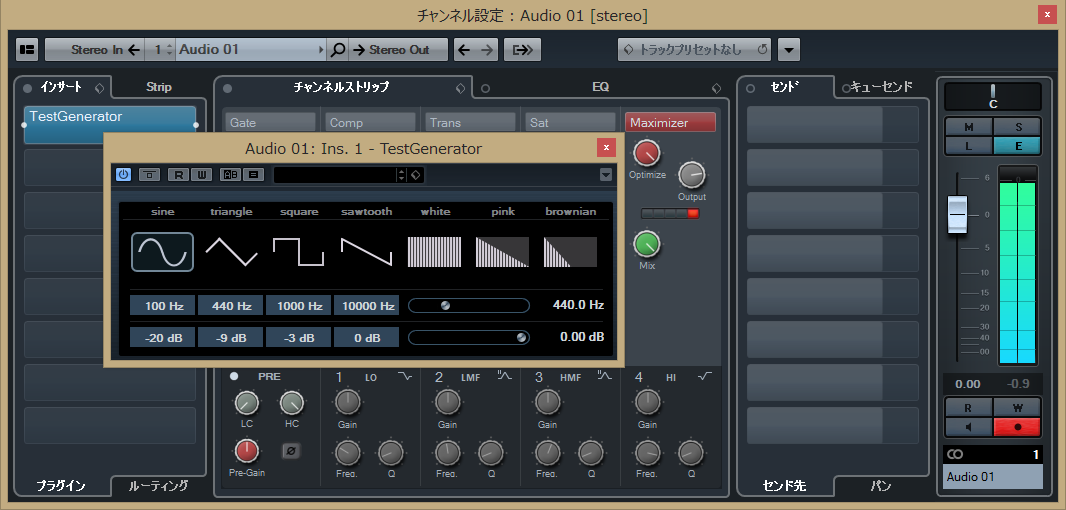Switch to the EQ tab
The image size is (1066, 510).
(x=600, y=87)
